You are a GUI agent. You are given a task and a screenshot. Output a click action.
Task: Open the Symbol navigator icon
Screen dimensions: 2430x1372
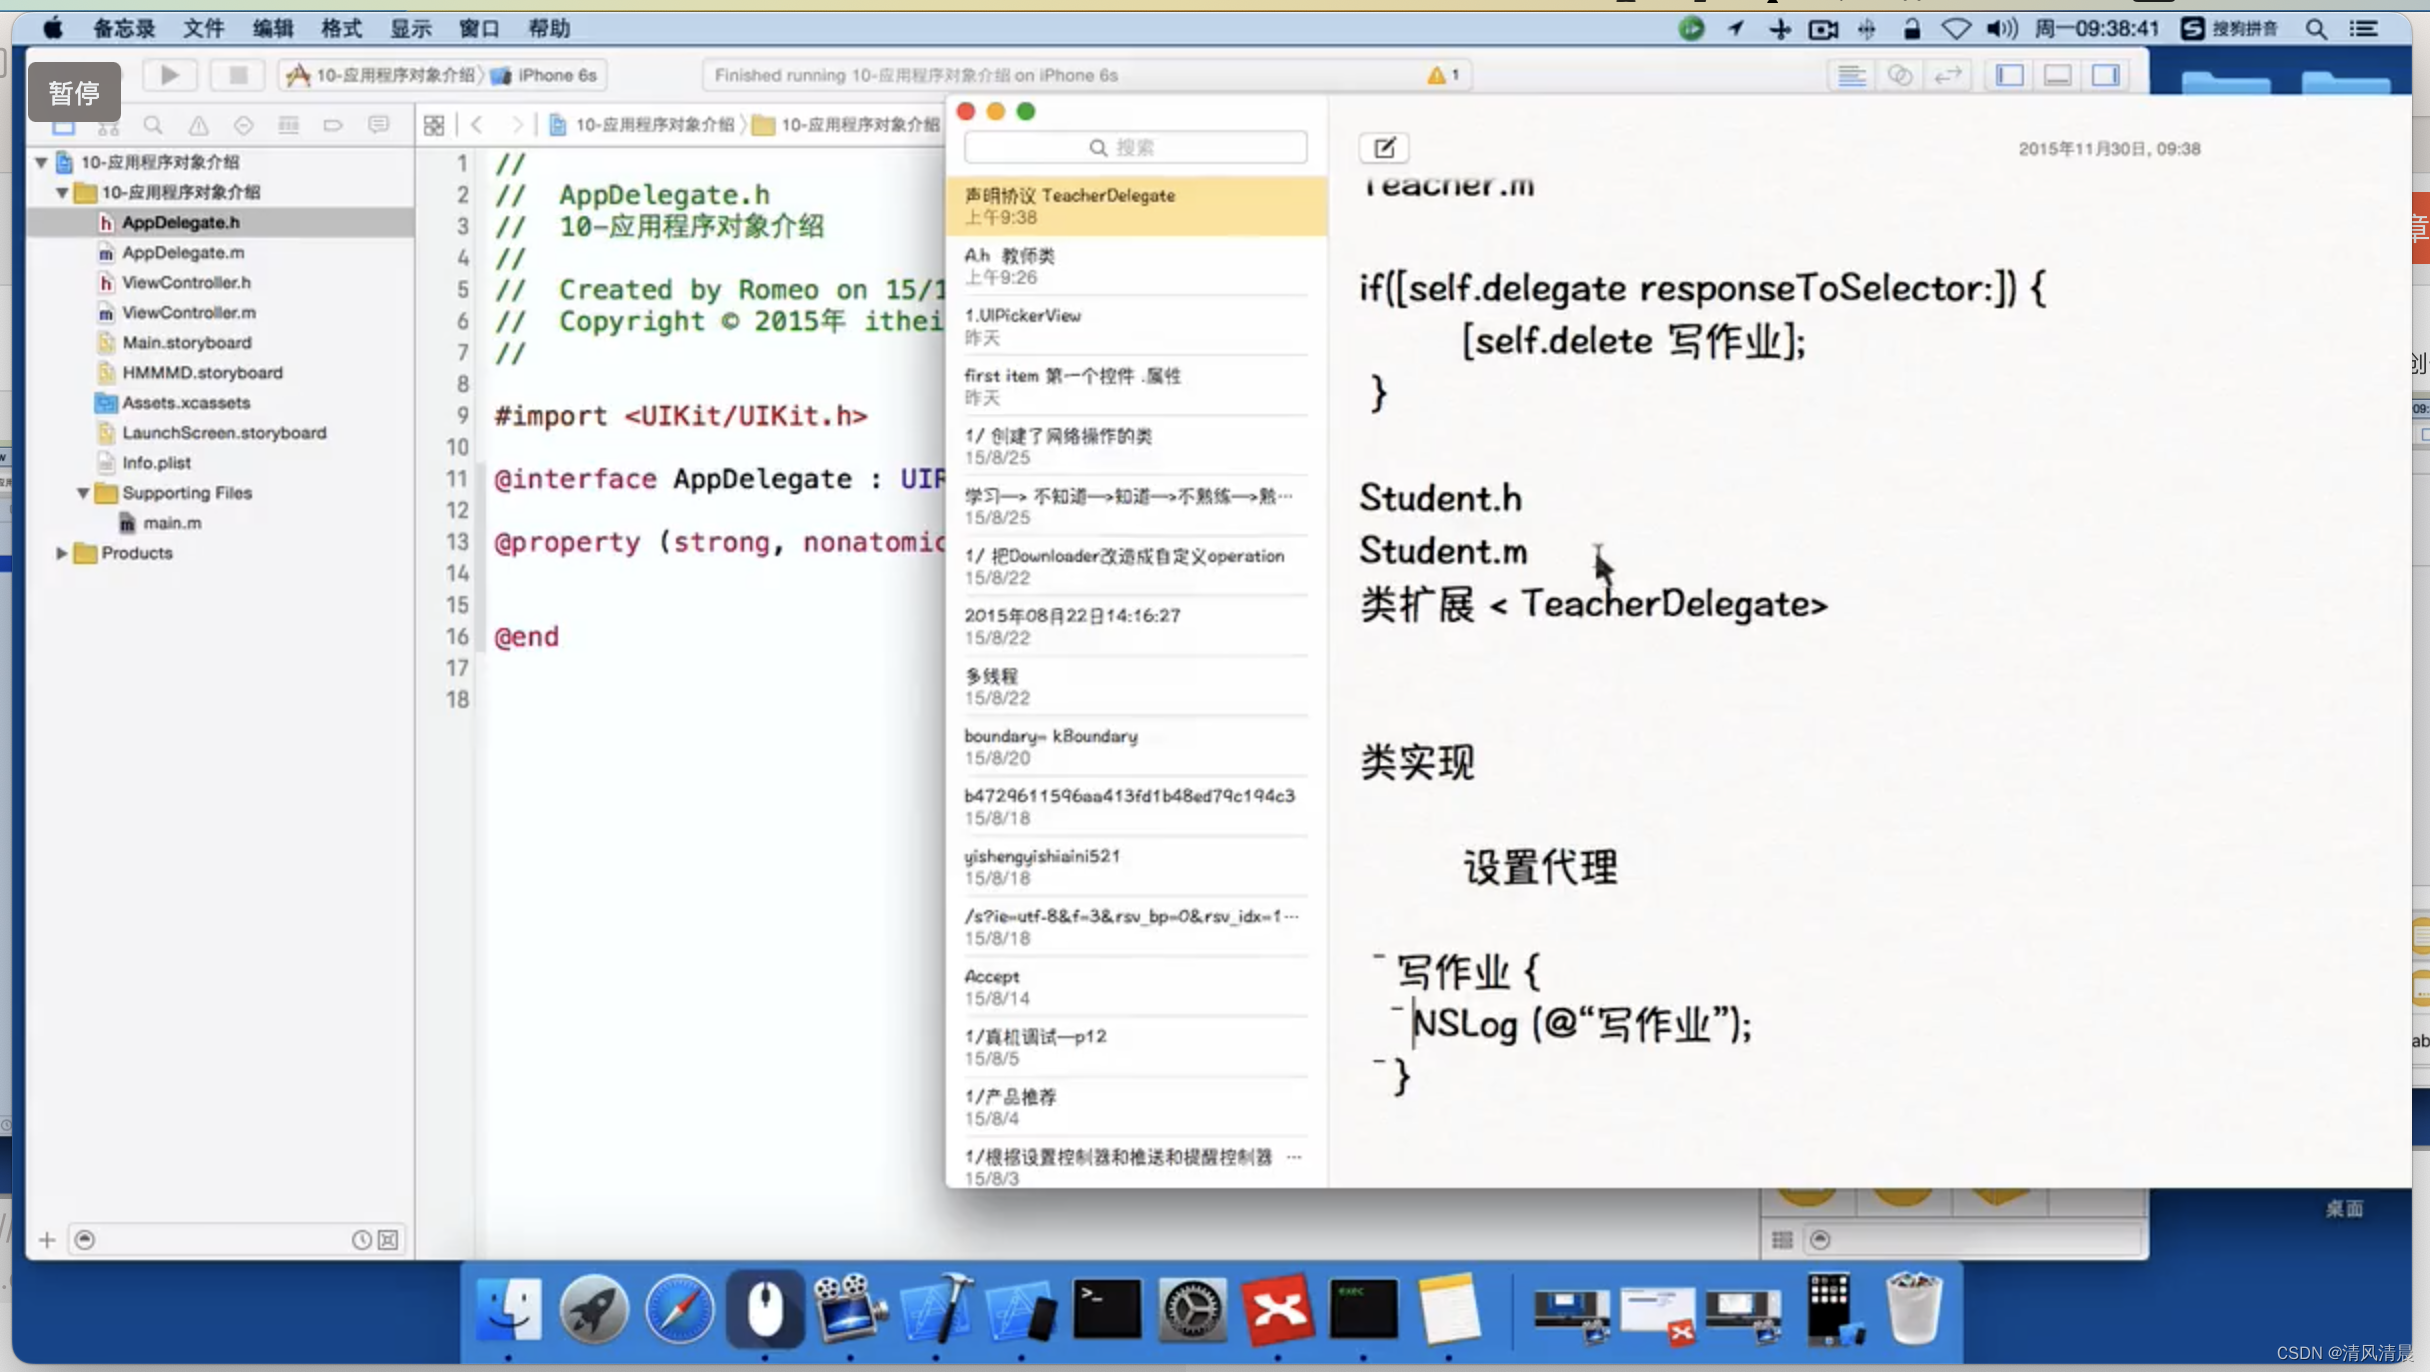coord(108,127)
